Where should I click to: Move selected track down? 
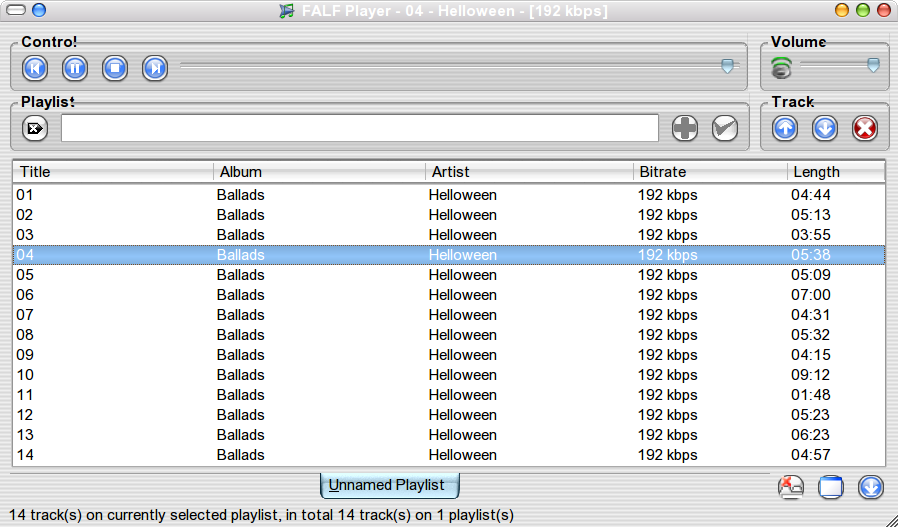pyautogui.click(x=825, y=128)
